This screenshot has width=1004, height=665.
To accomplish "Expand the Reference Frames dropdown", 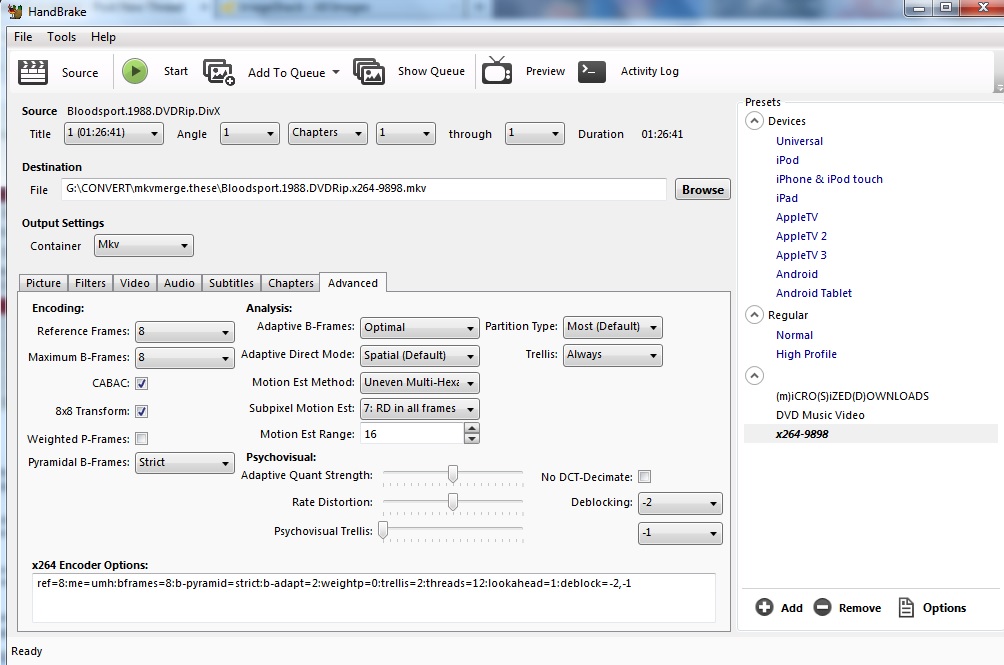I will click(184, 332).
